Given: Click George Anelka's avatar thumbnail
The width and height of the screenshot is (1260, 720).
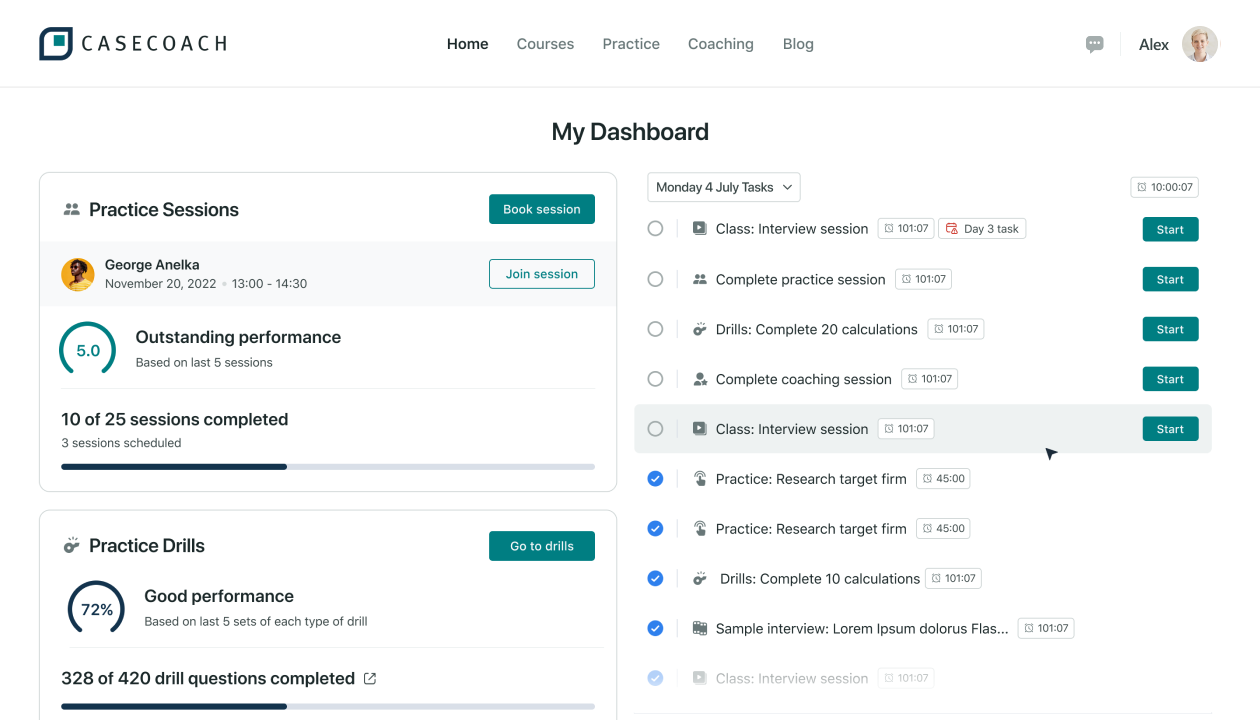Looking at the screenshot, I should pos(78,274).
